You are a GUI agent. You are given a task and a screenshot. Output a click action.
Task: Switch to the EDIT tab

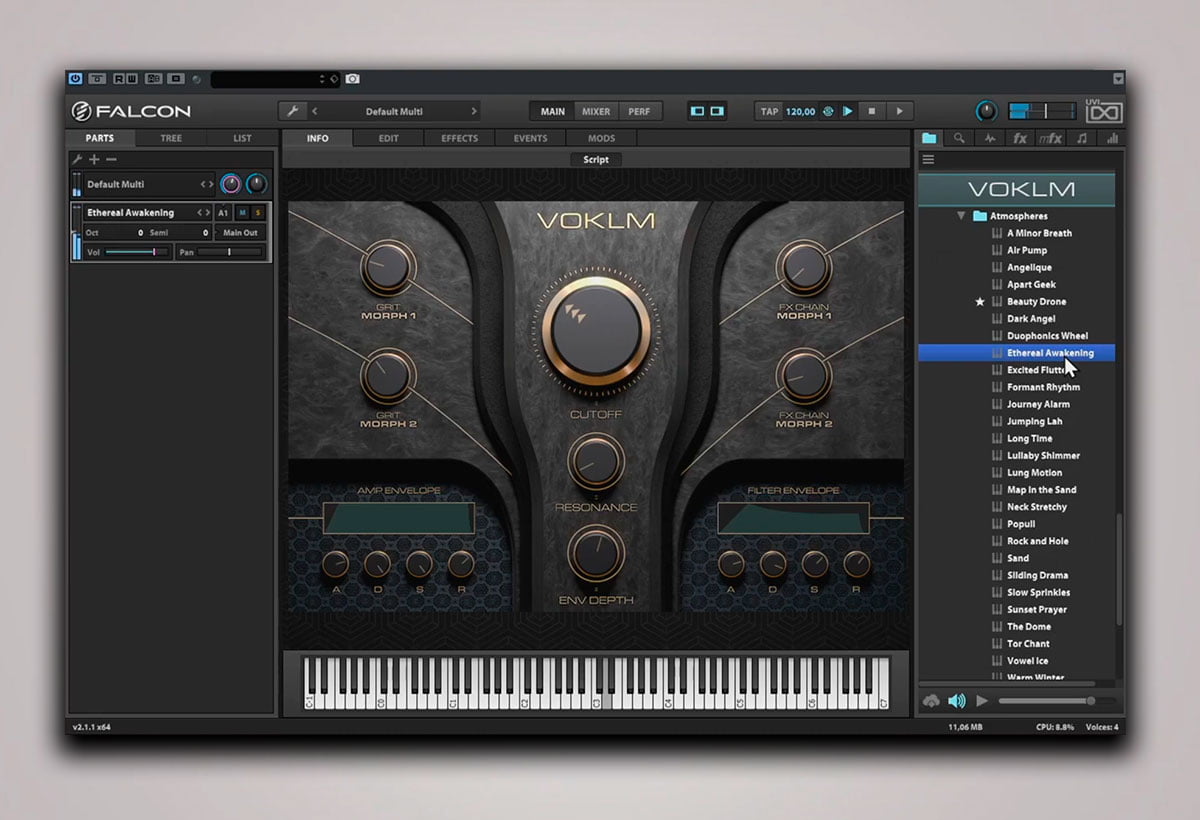coord(388,138)
